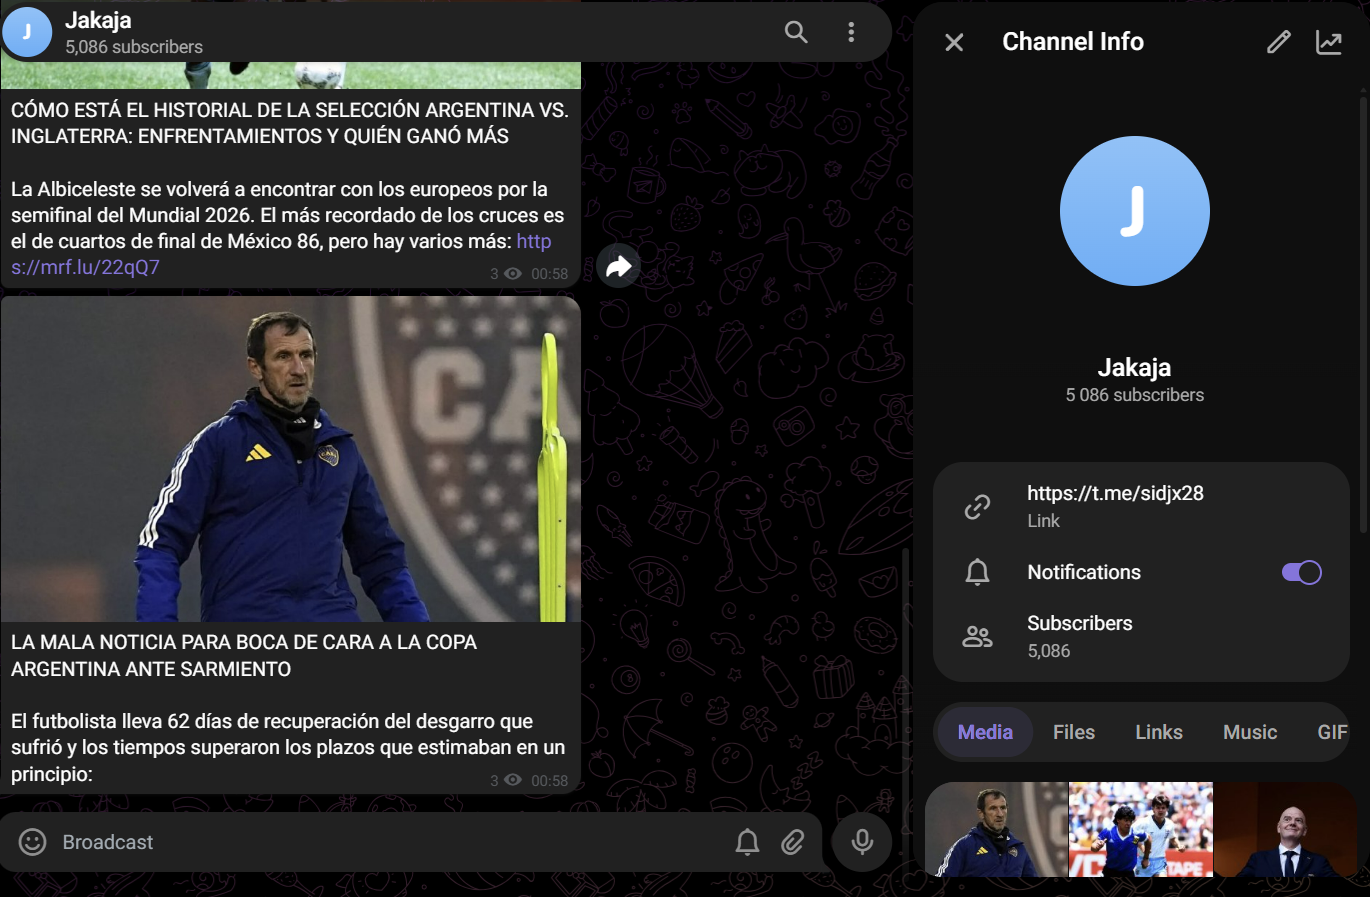1370x897 pixels.
Task: Open channel statistics chart icon
Action: point(1329,42)
